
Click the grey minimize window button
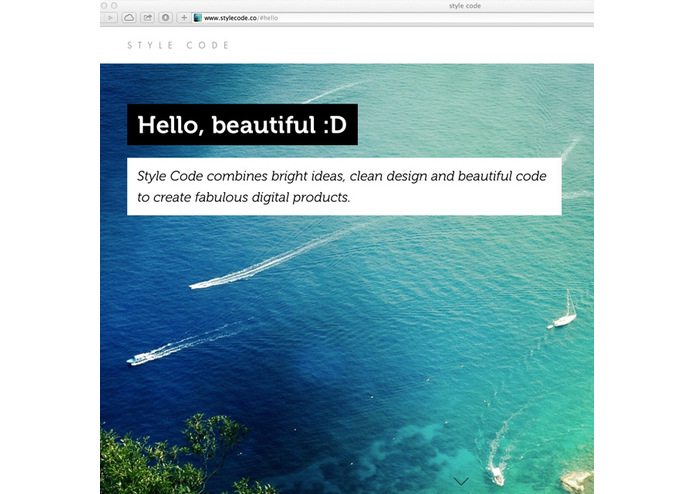tap(104, 5)
